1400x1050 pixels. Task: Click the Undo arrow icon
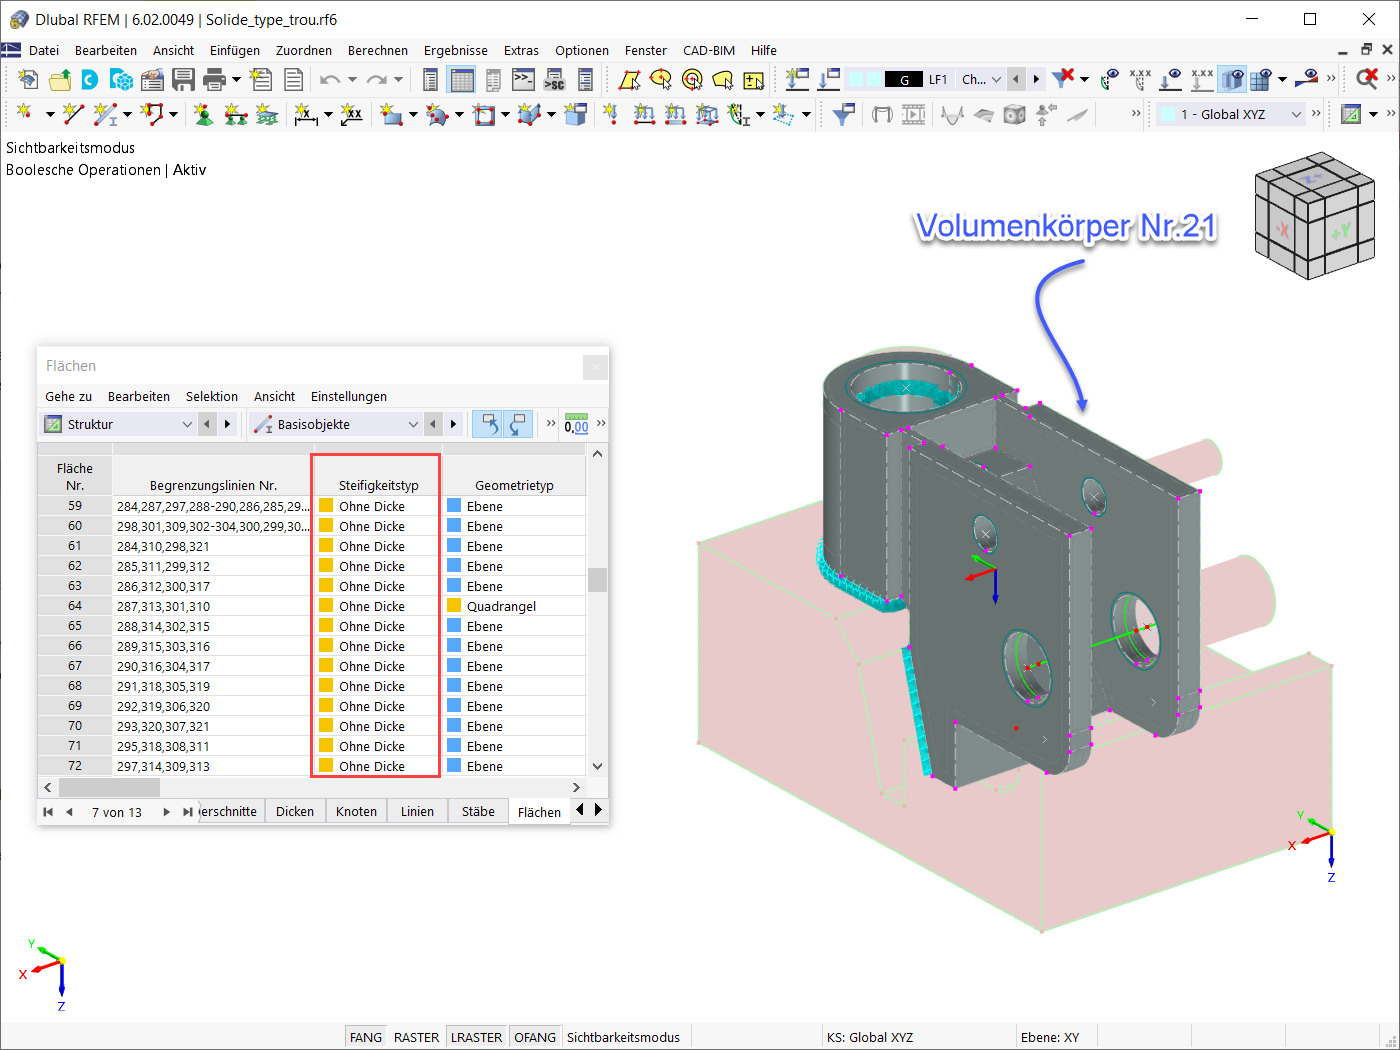click(330, 79)
